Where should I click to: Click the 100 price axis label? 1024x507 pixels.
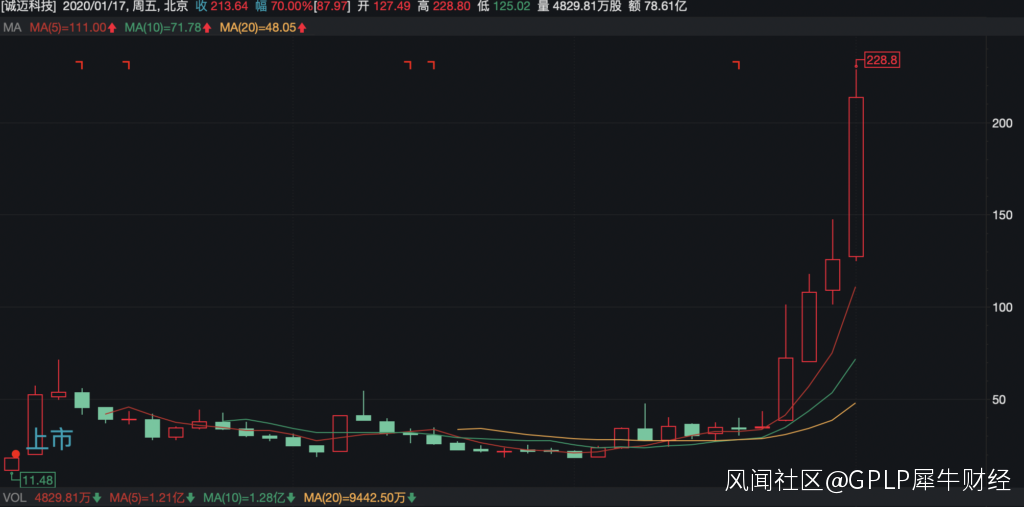click(x=1003, y=307)
